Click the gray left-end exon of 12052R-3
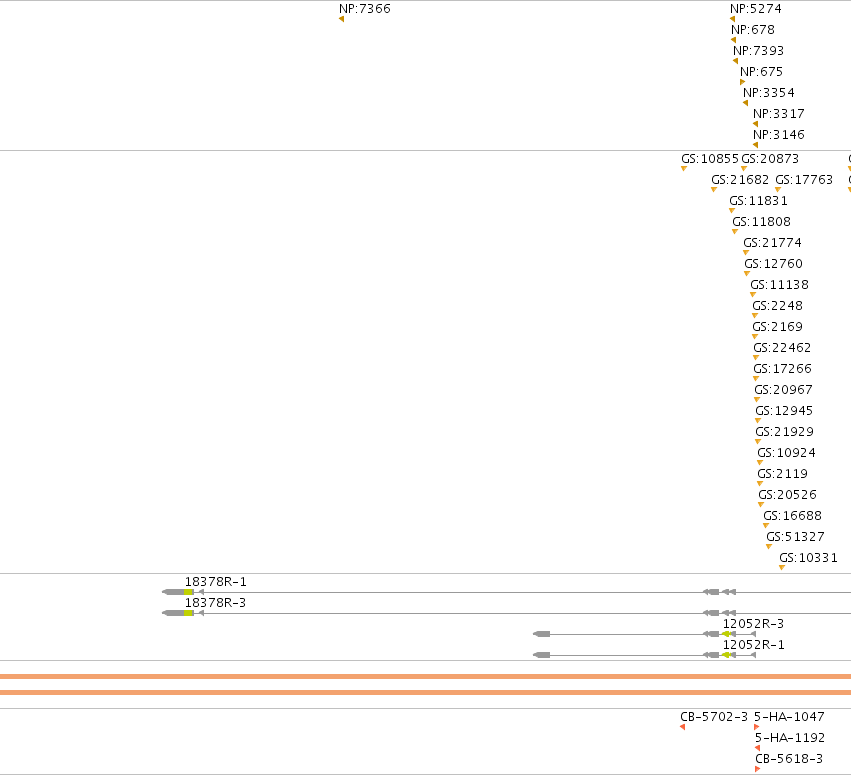This screenshot has height=775, width=851. coord(542,634)
